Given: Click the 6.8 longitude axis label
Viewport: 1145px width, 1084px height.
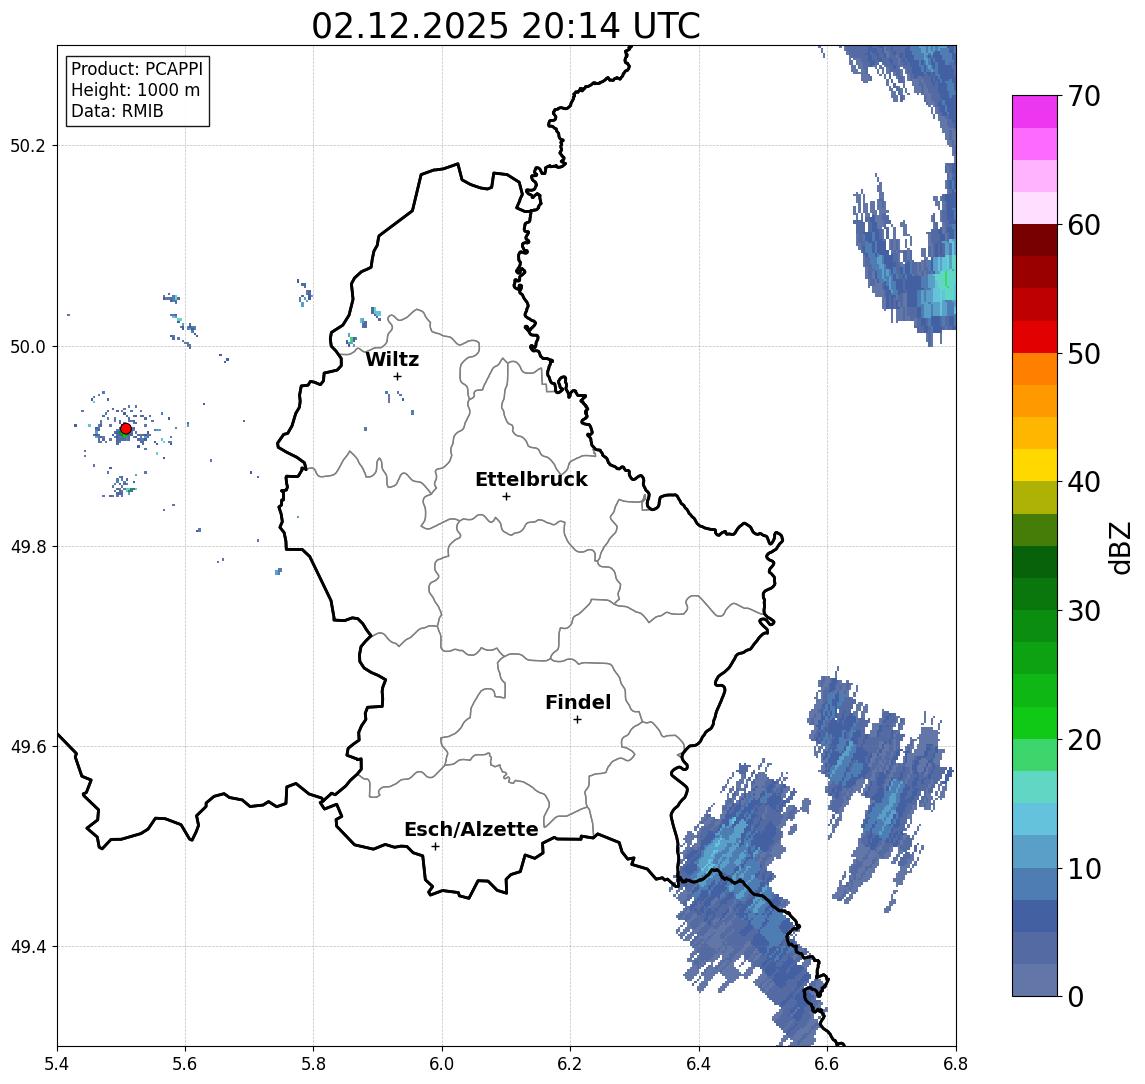Looking at the screenshot, I should pyautogui.click(x=955, y=1064).
